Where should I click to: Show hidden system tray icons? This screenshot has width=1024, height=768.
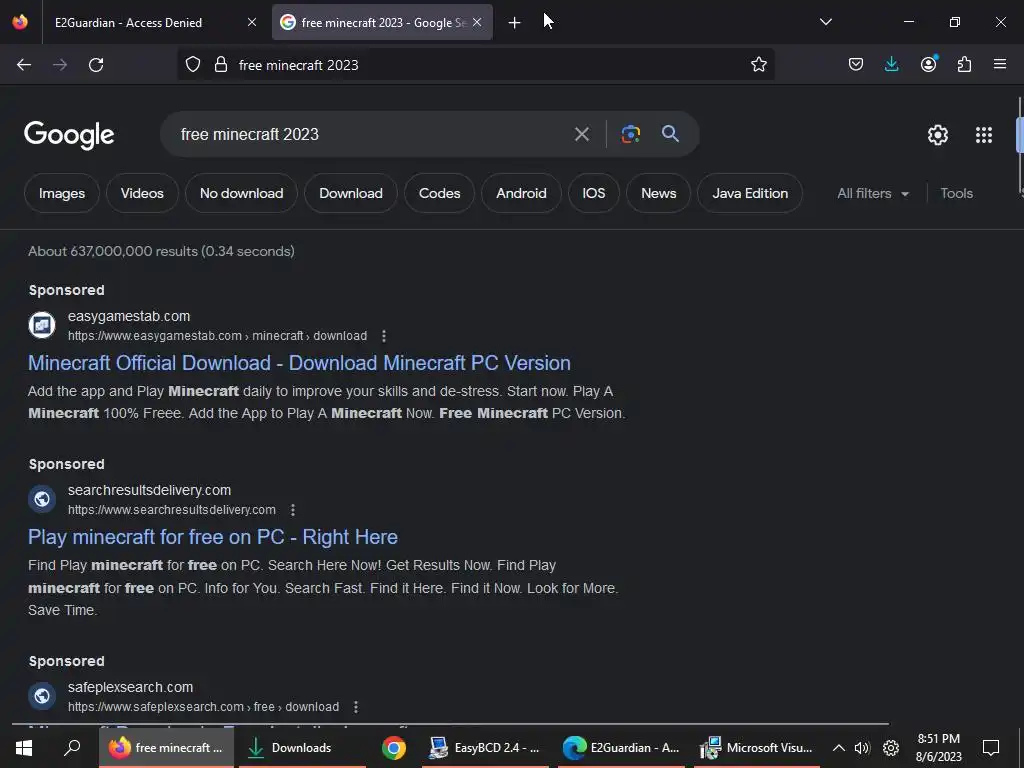(839, 748)
